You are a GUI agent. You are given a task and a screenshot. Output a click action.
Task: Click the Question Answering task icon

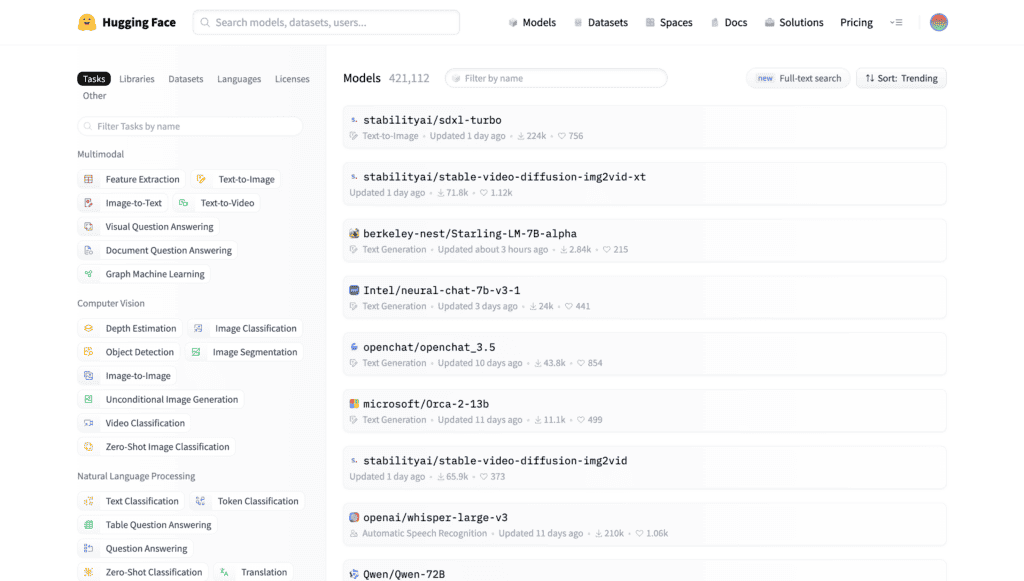[x=89, y=548]
